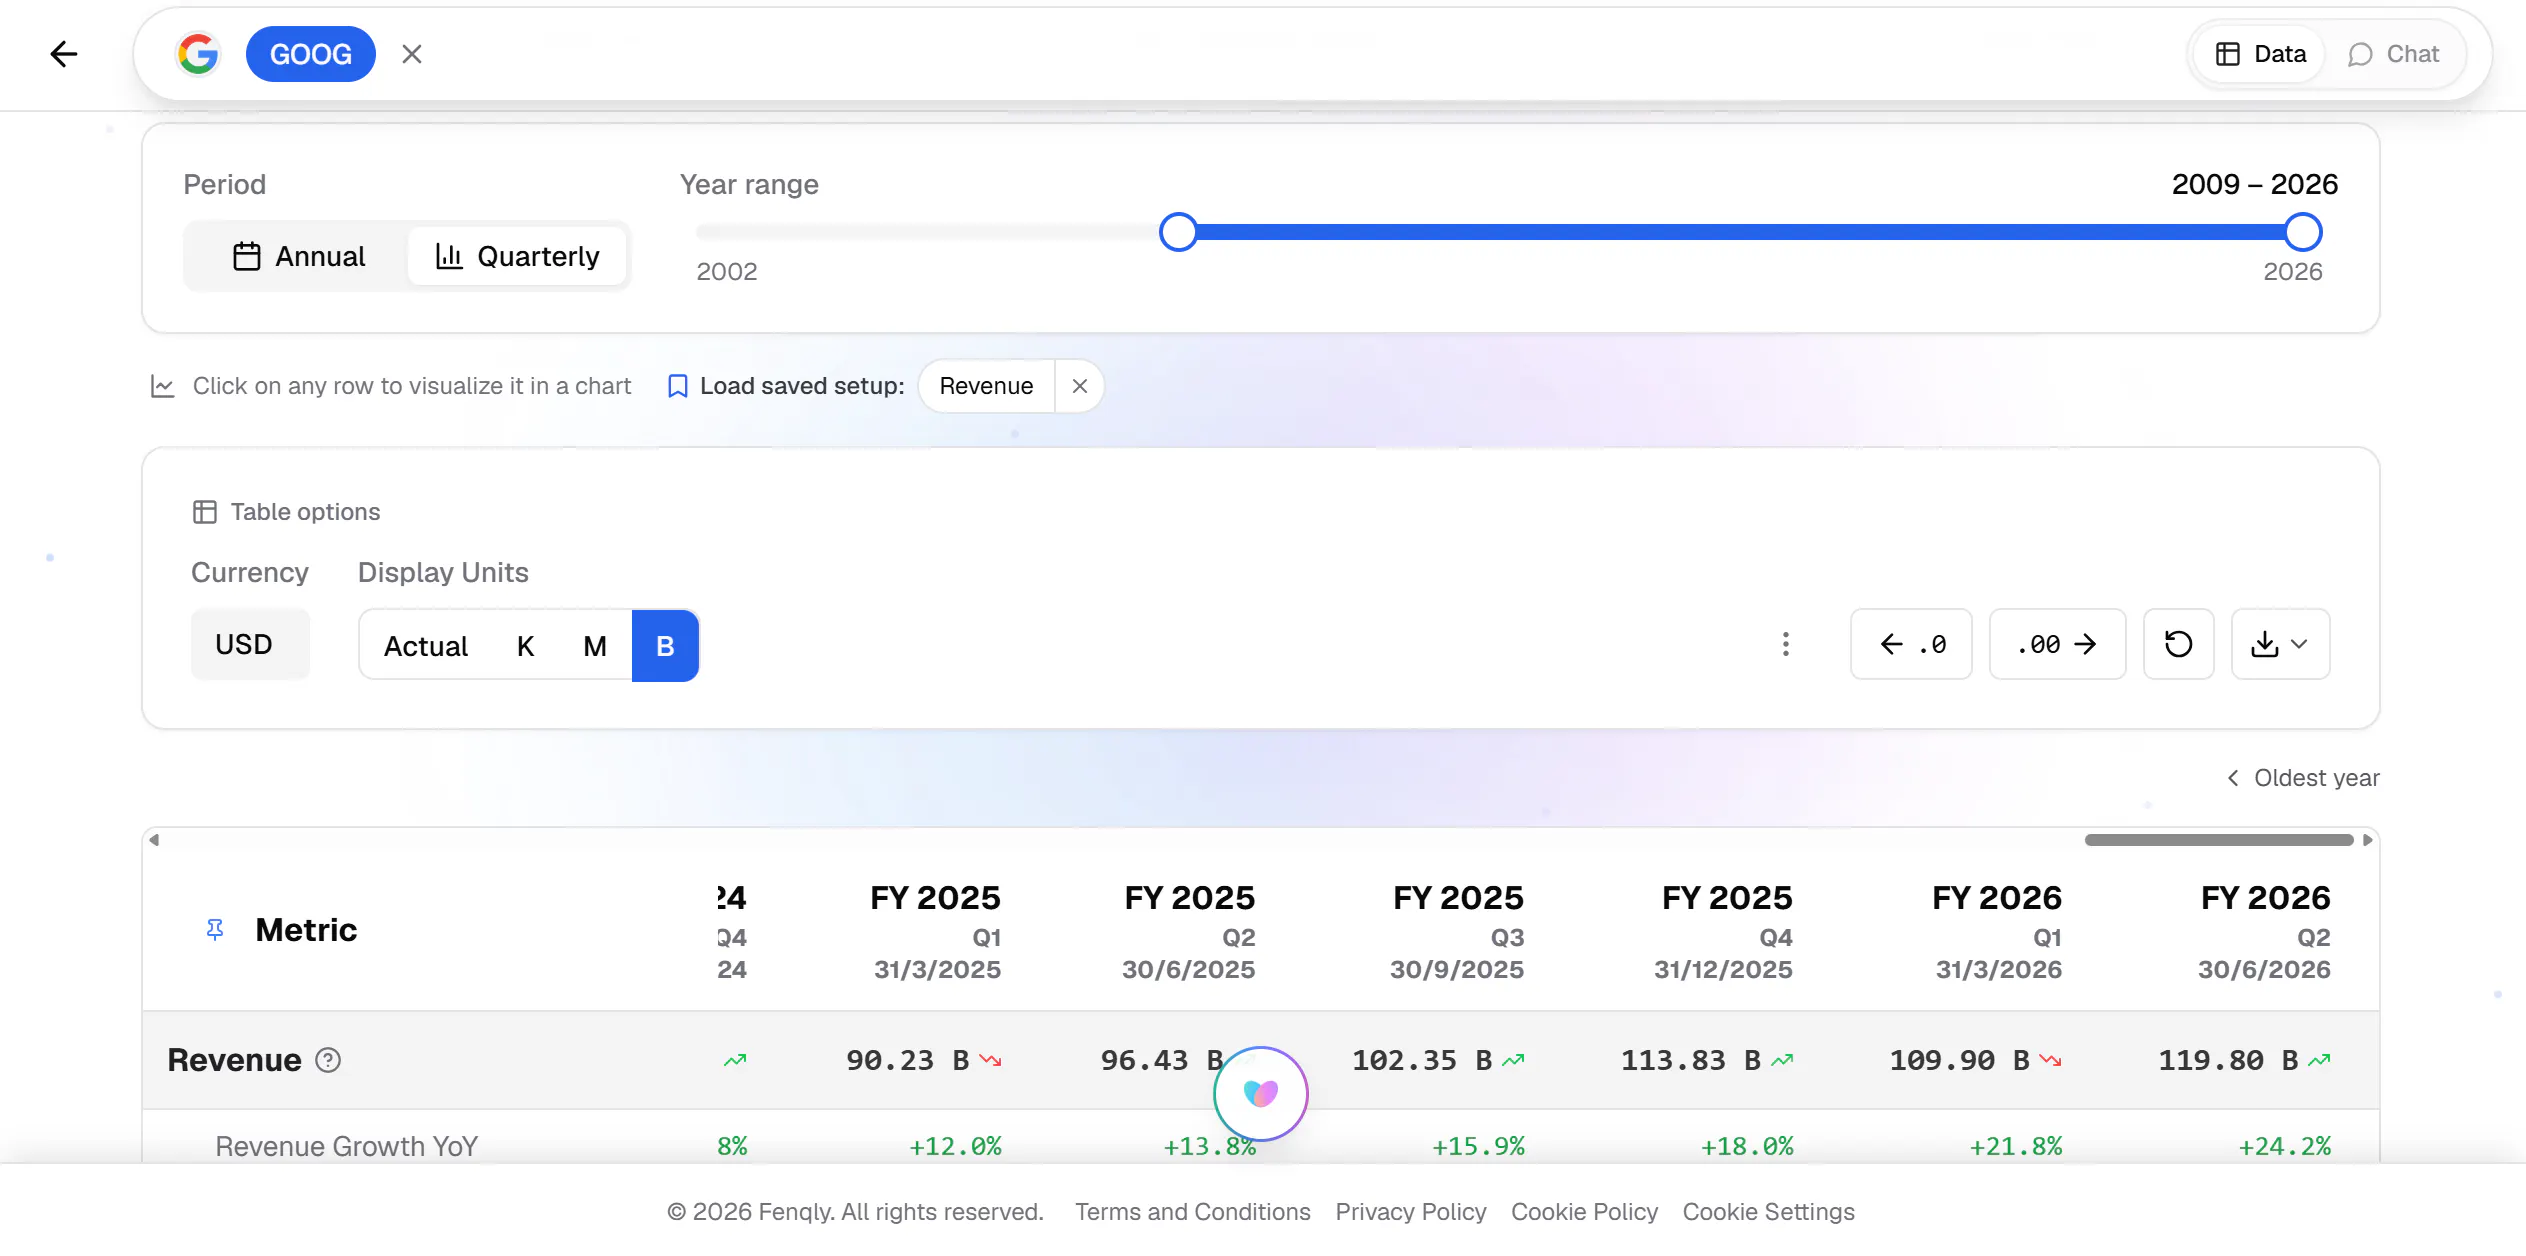Click the back arrow icon
Viewport: 2526px width, 1256px height.
pos(64,54)
